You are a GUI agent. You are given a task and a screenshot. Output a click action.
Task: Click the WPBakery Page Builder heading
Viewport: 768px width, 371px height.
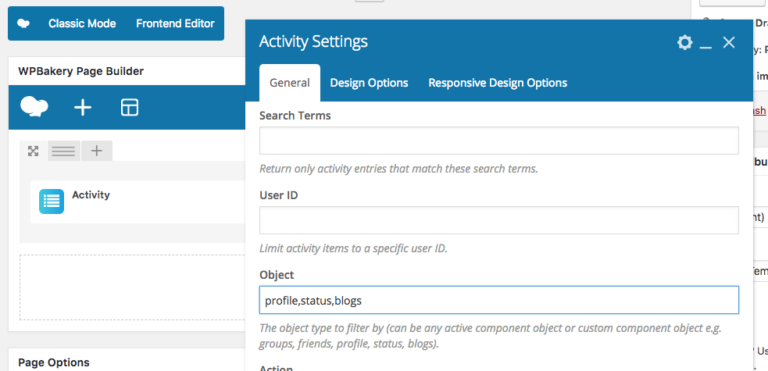[x=81, y=71]
